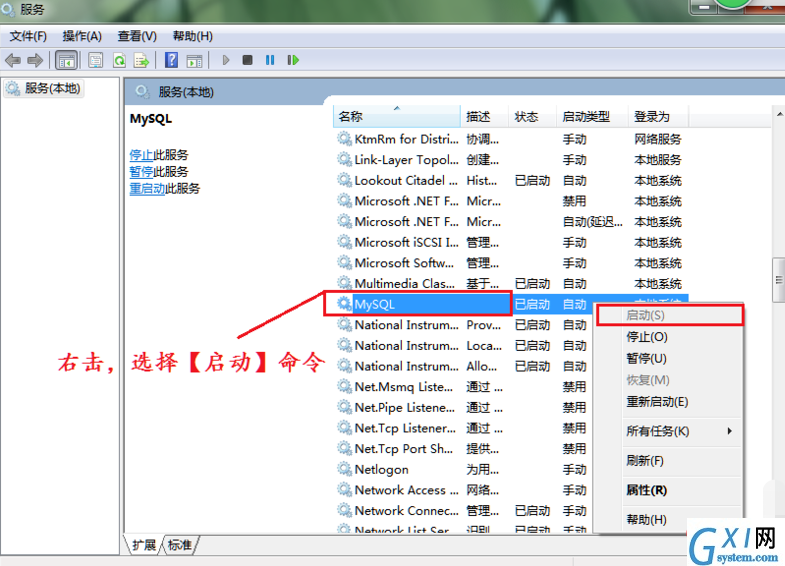
Task: Click the gear icon beside Net.Tcp Port Sh...
Action: (x=344, y=448)
